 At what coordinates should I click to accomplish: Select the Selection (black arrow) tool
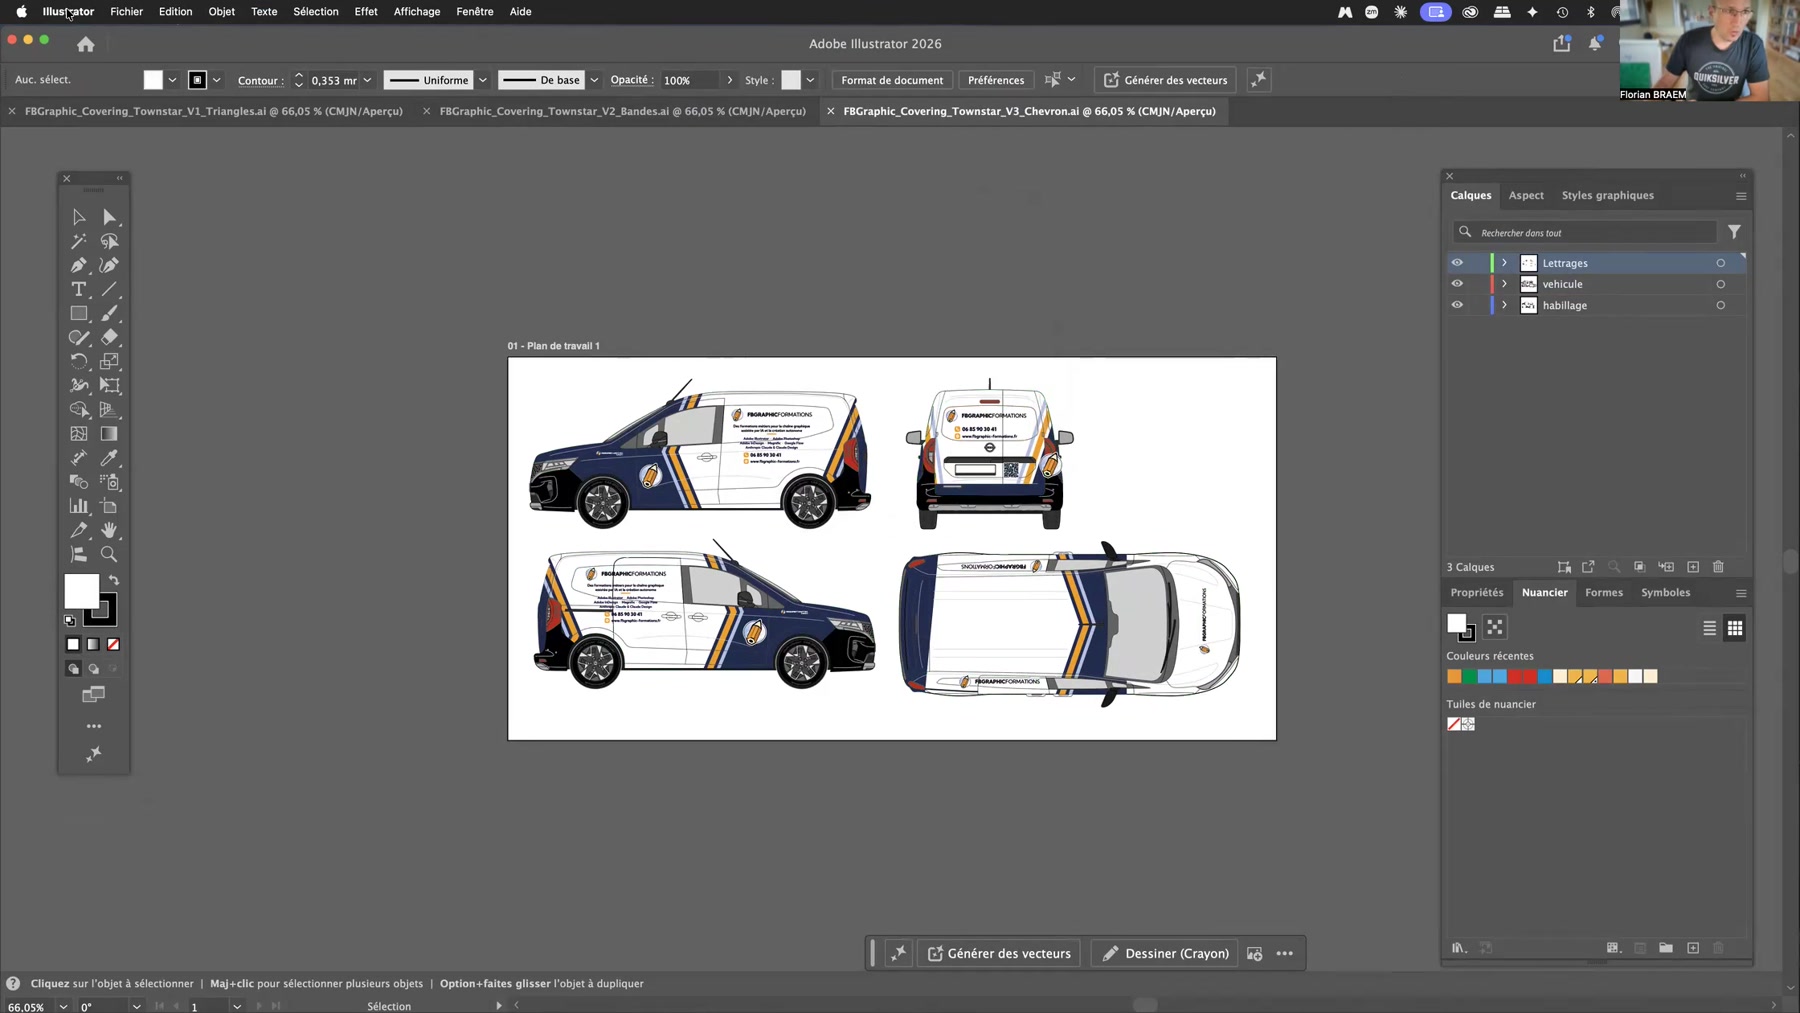tap(78, 217)
